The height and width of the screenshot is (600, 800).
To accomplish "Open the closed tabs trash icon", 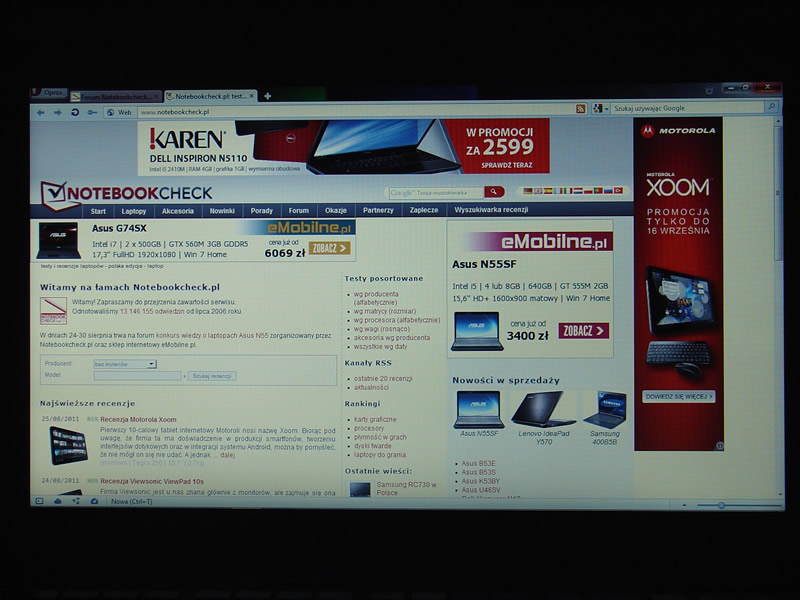I will [709, 90].
